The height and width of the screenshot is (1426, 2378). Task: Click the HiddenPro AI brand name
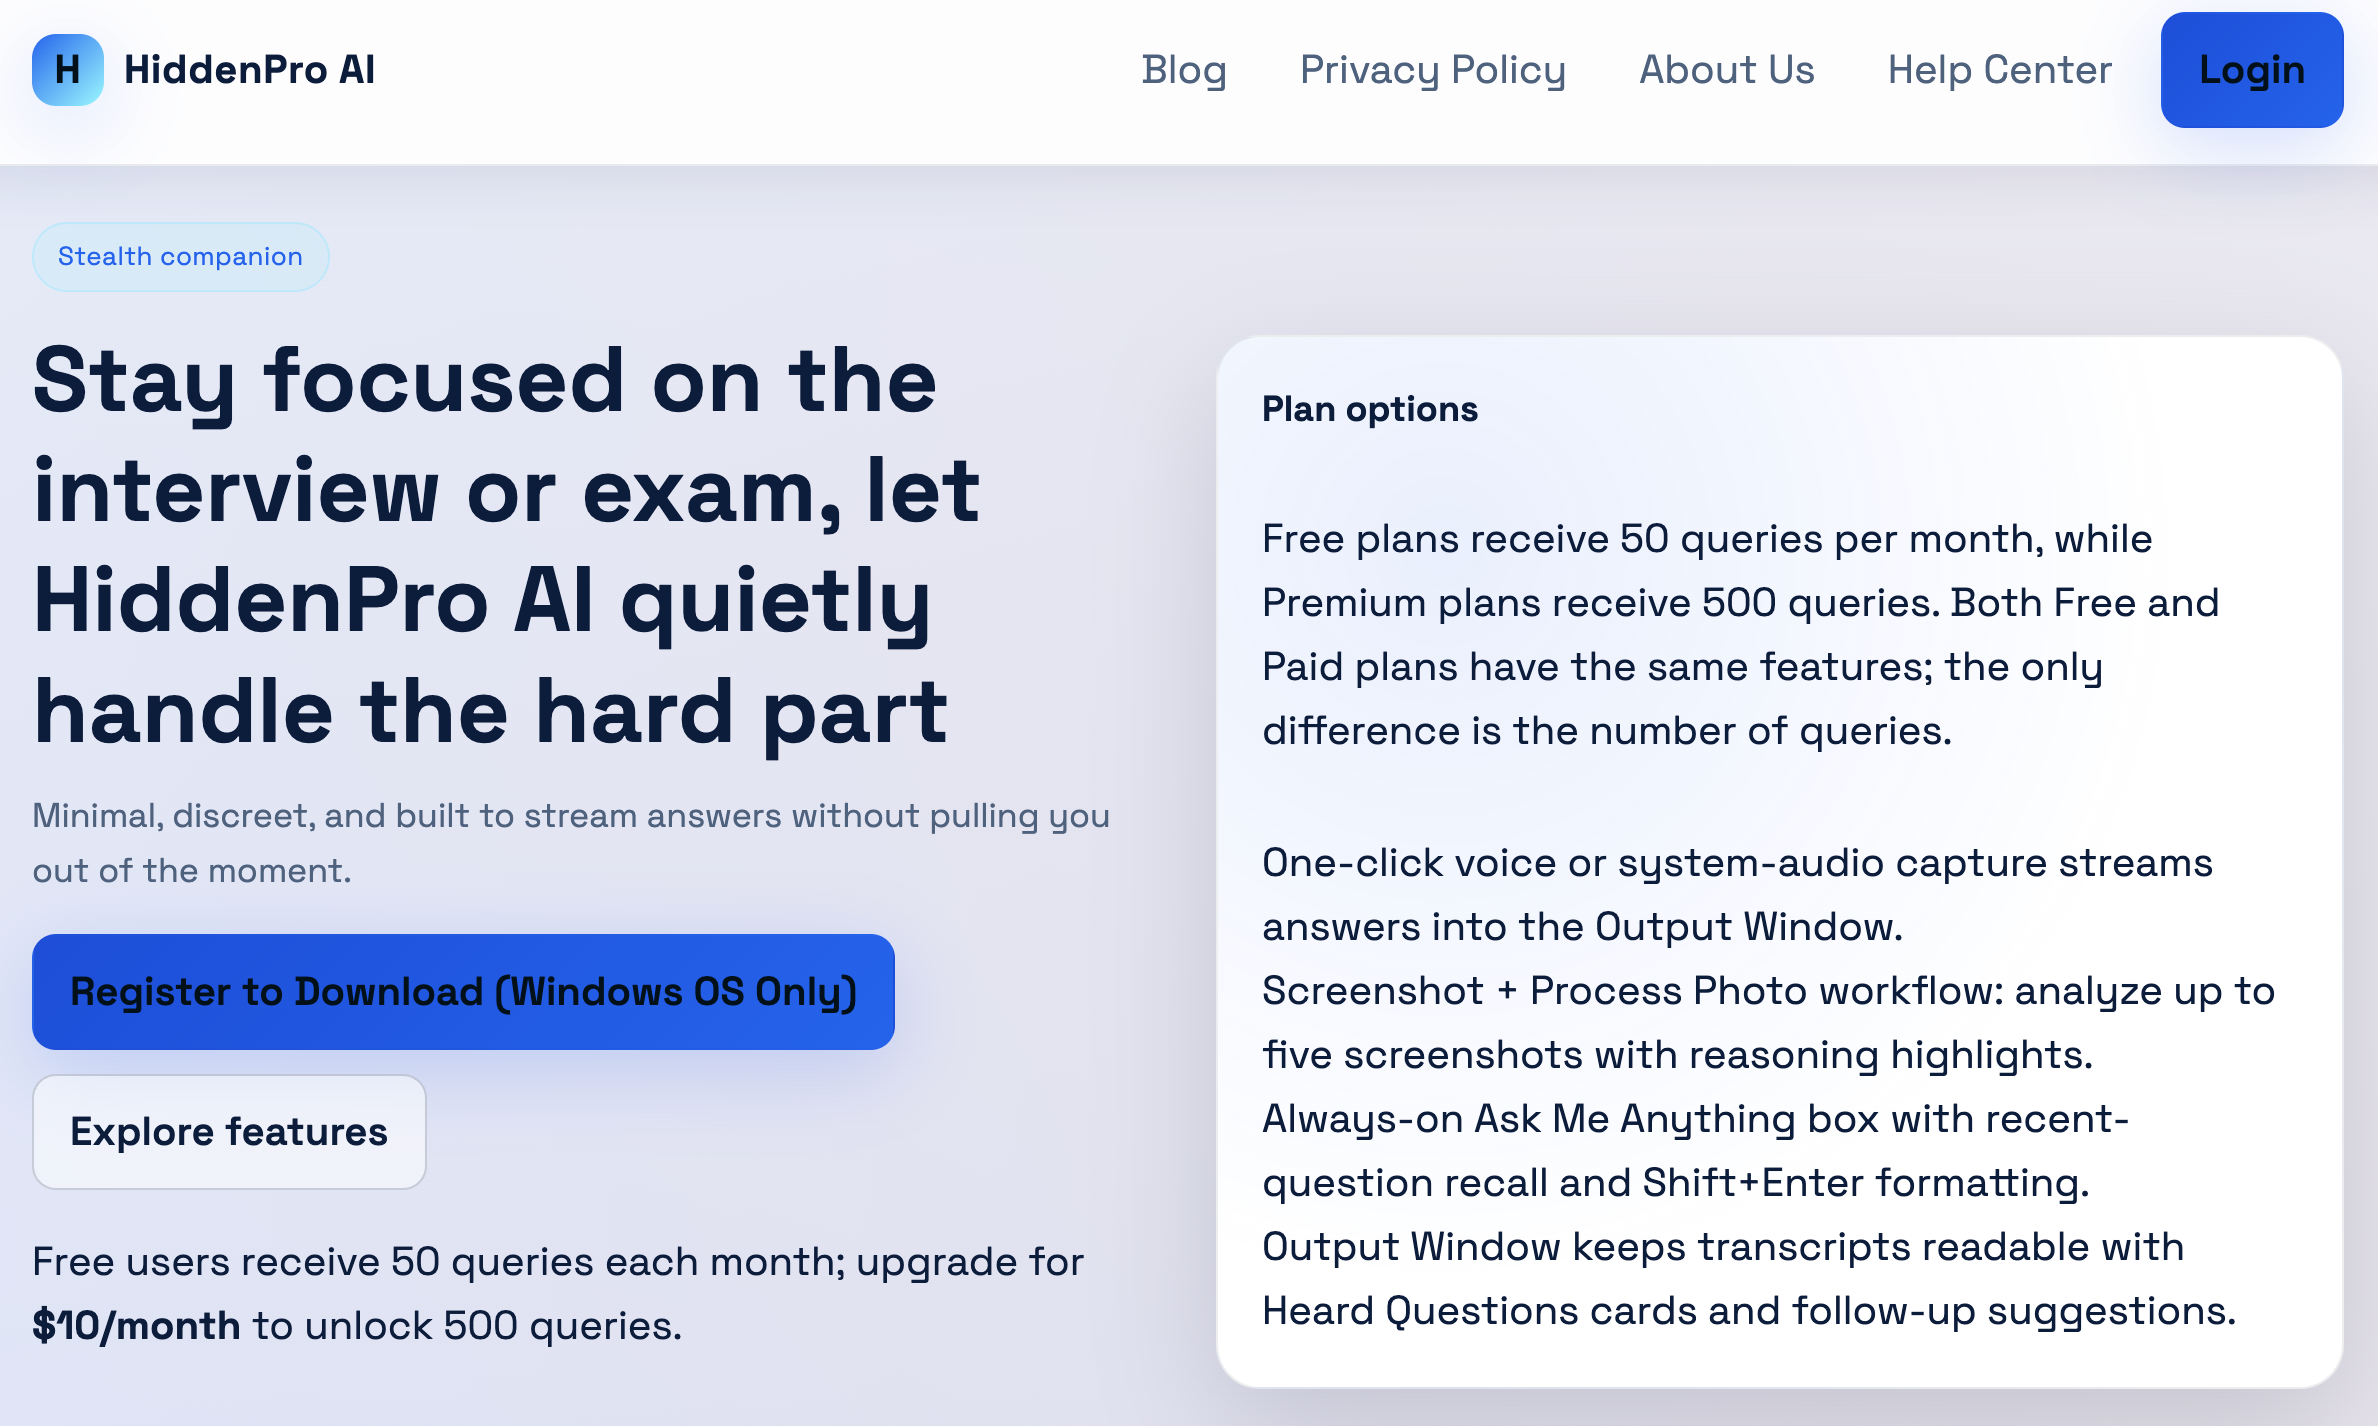click(x=249, y=70)
